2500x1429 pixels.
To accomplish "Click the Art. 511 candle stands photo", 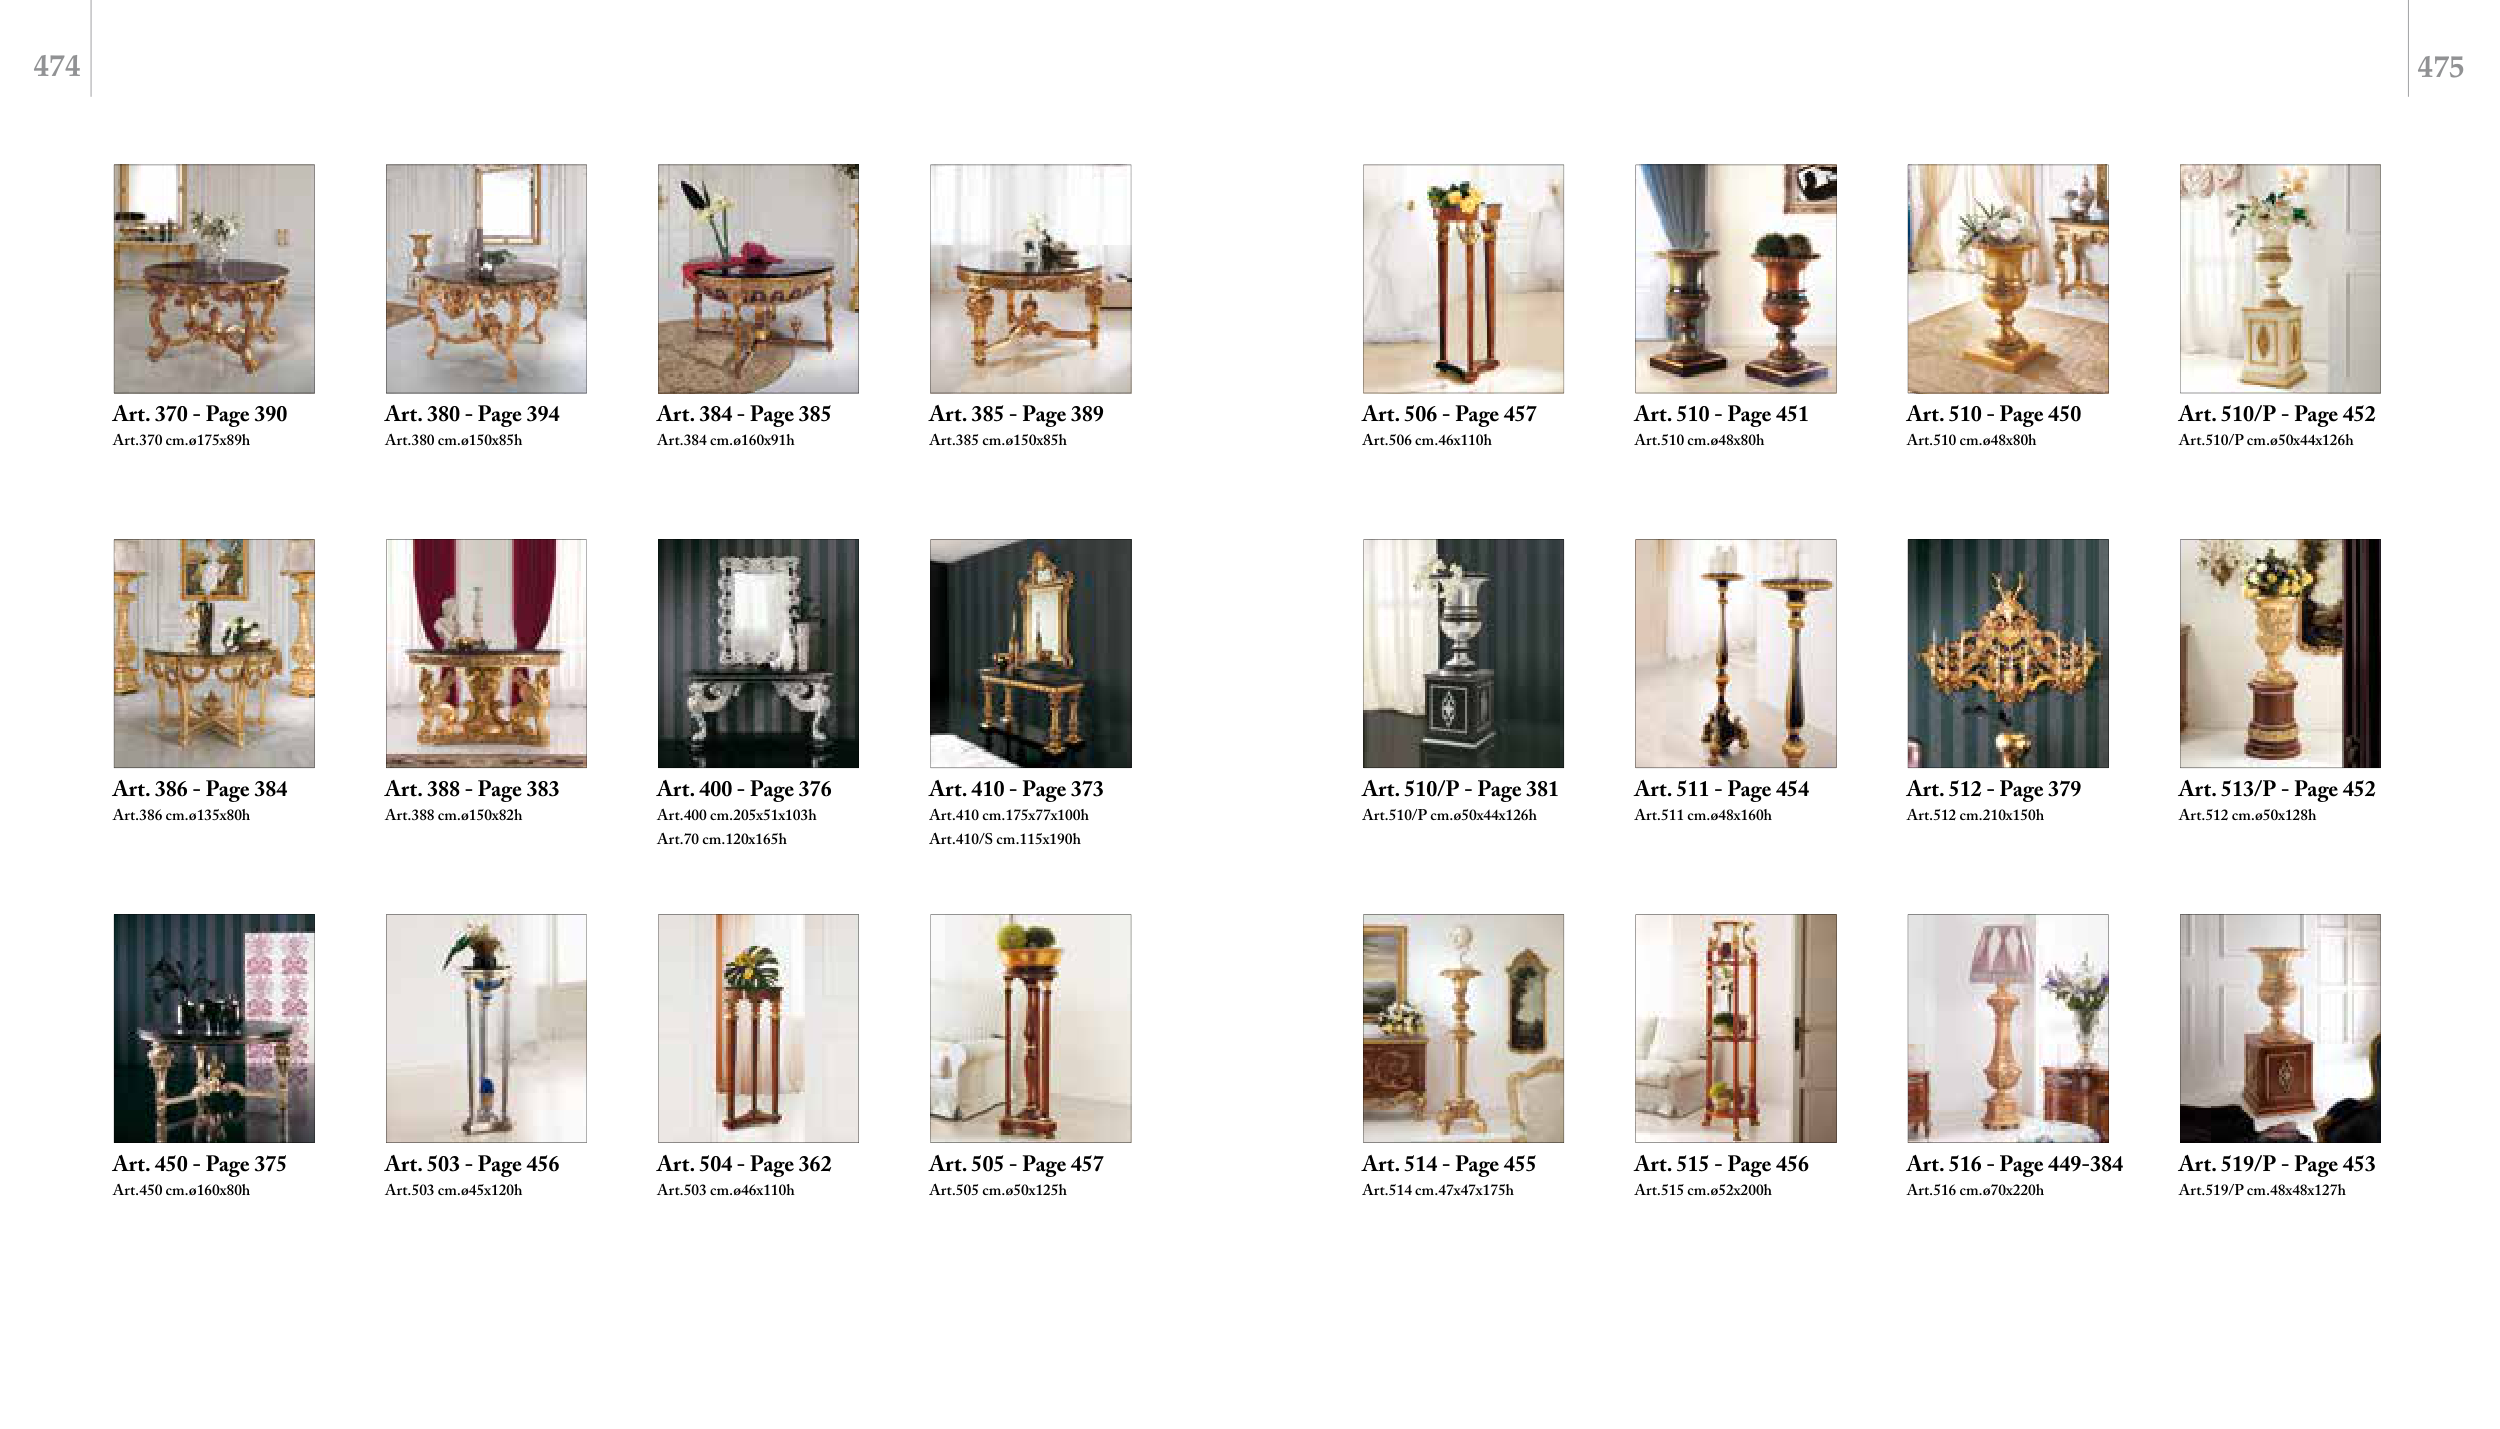I will 1735,653.
